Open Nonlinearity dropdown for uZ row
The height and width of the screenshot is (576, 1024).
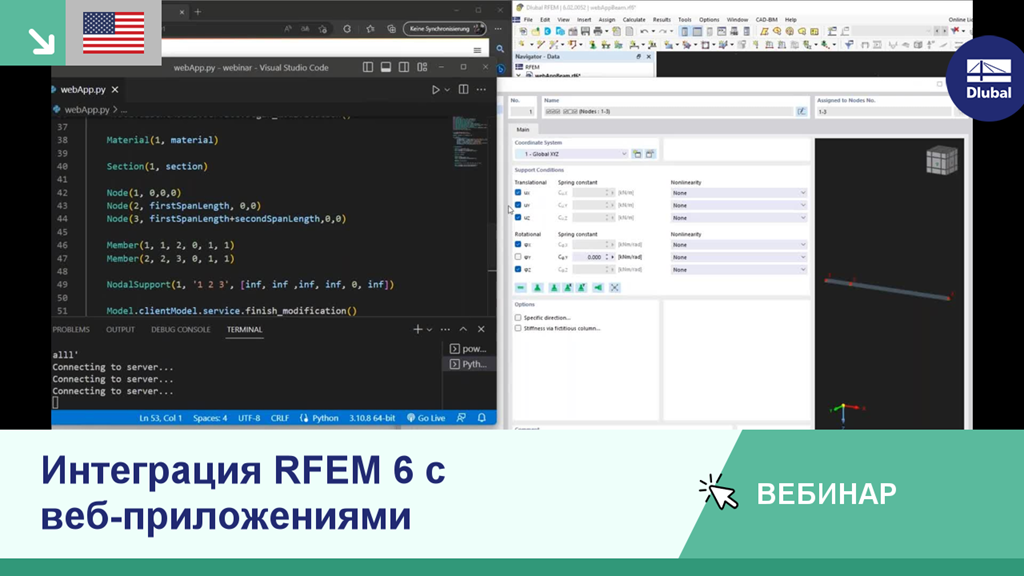coord(739,217)
